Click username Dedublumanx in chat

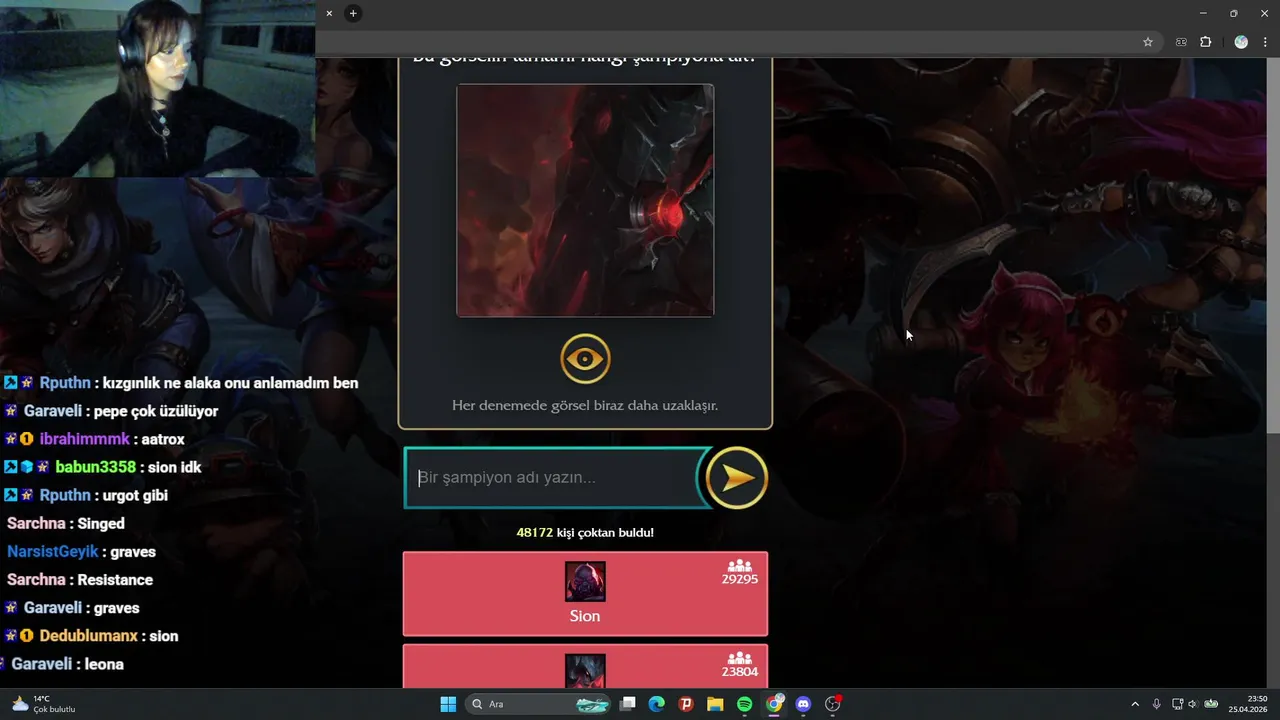89,635
